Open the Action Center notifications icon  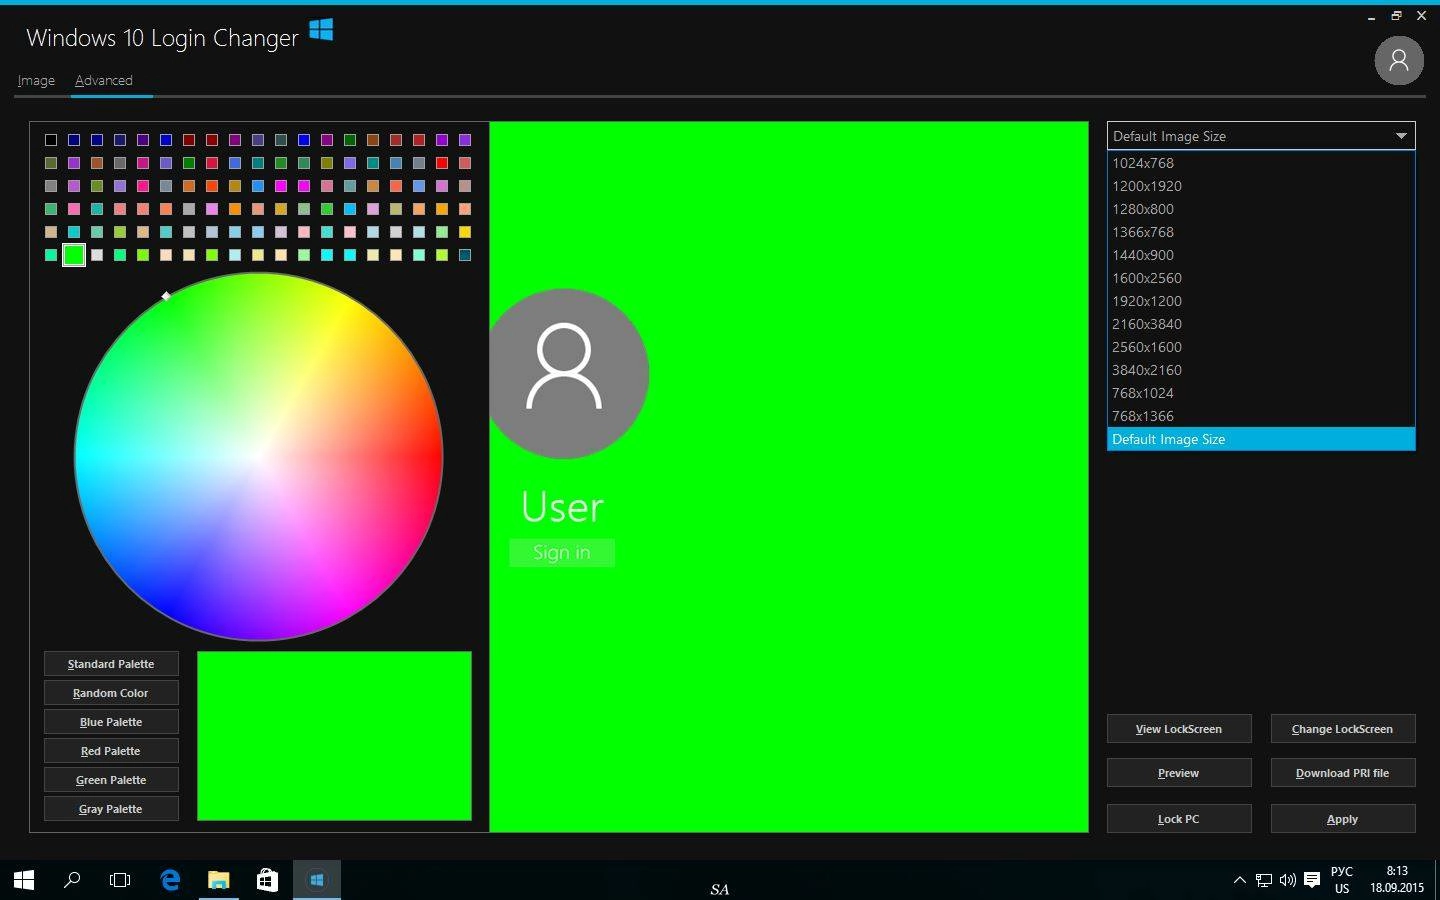click(1312, 880)
